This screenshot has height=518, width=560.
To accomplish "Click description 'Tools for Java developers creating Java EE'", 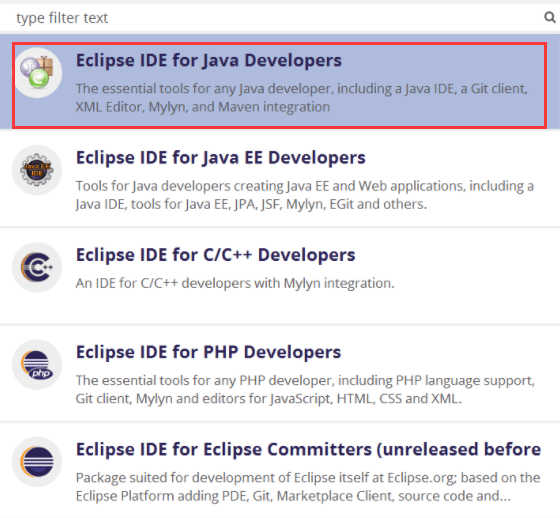I will coord(305,195).
